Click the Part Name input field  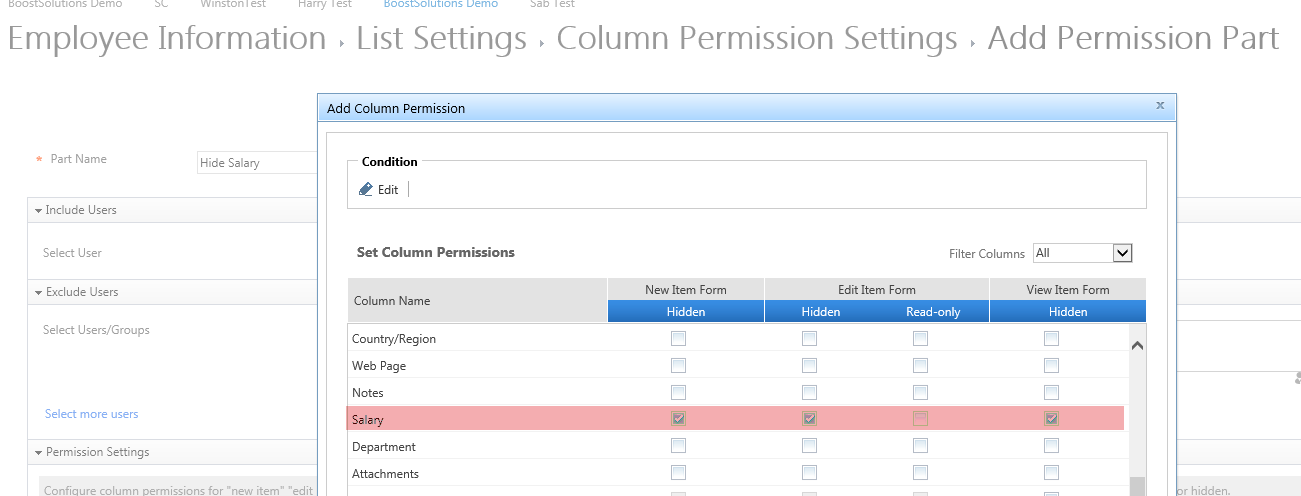[257, 163]
